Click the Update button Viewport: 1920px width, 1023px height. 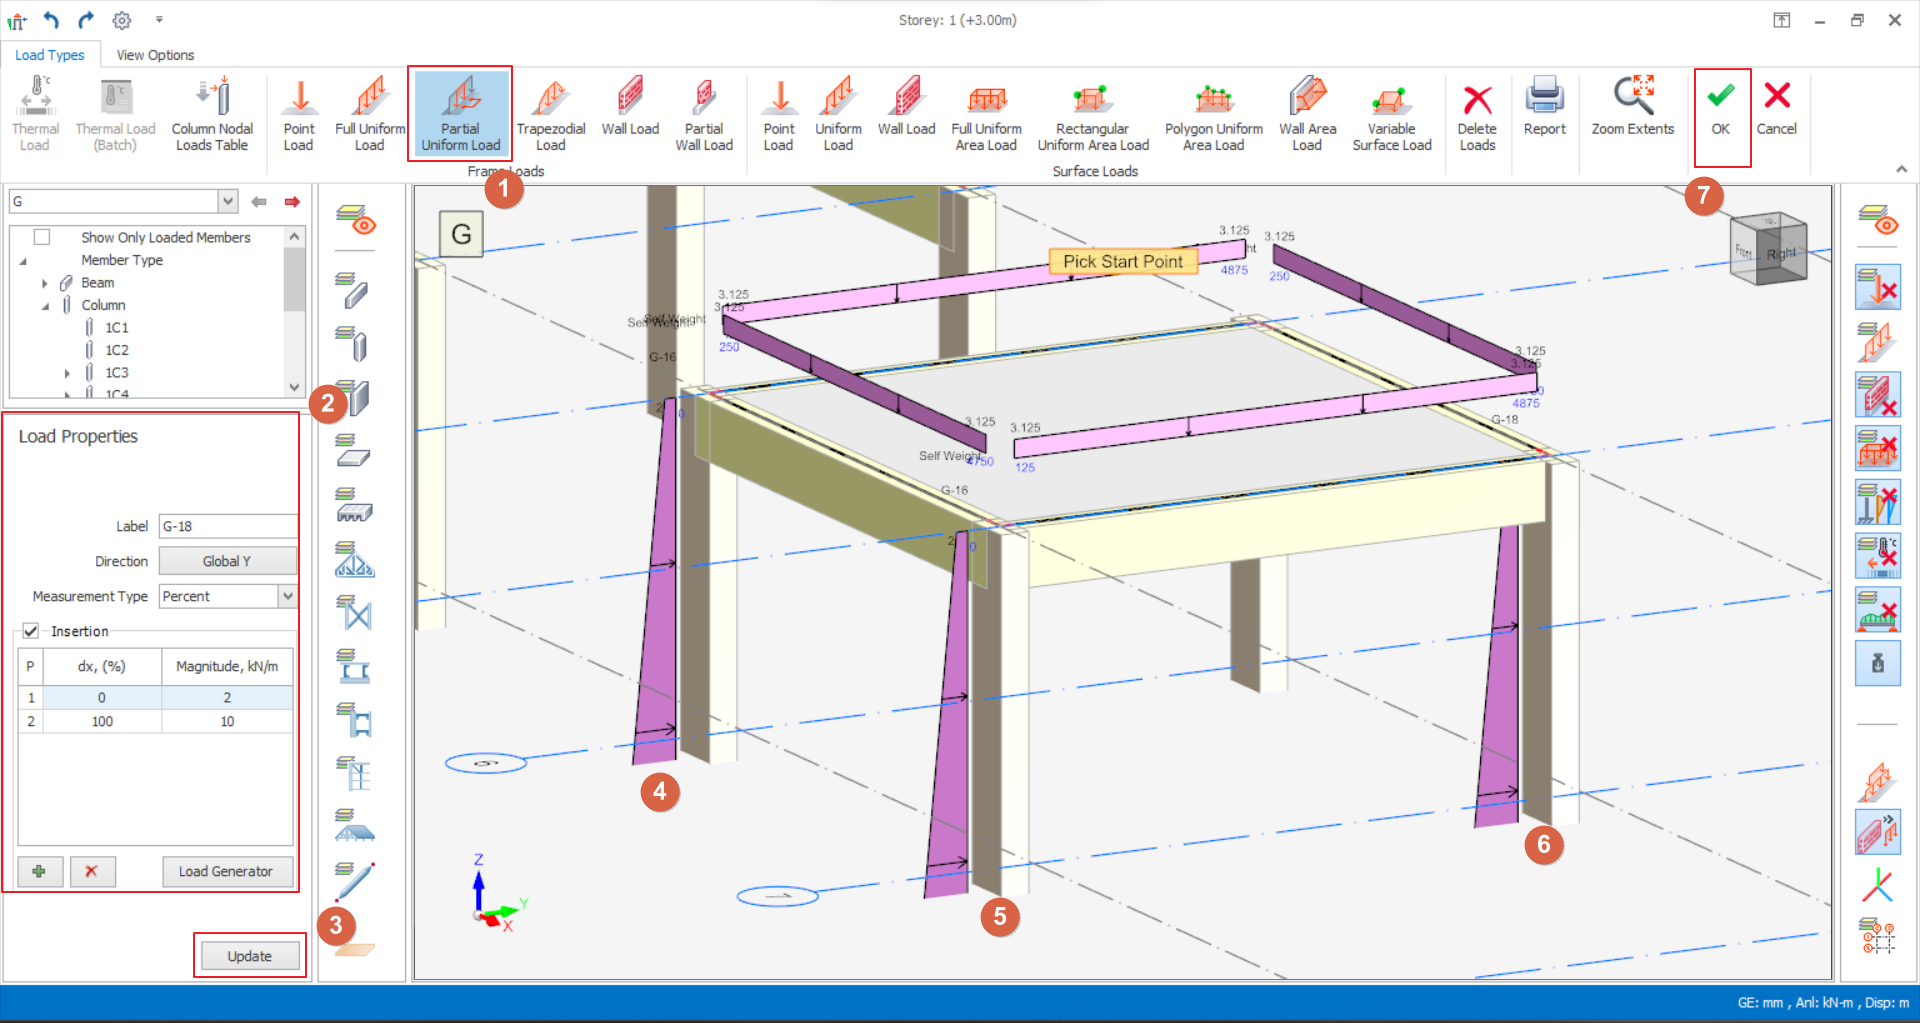tap(249, 956)
